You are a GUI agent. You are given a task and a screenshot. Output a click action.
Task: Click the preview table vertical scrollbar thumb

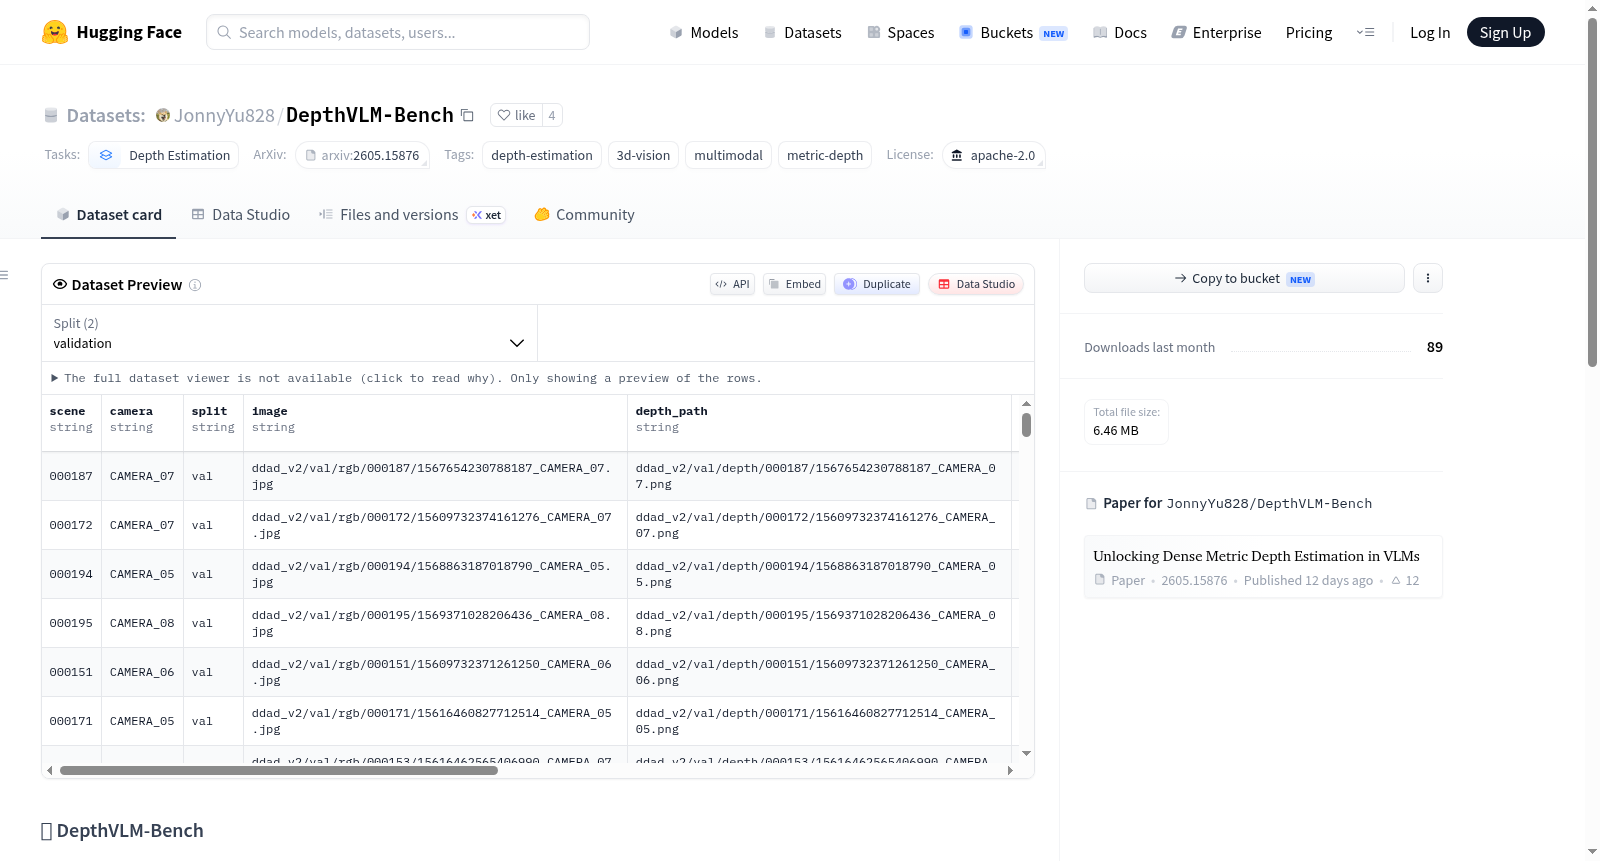pos(1026,425)
